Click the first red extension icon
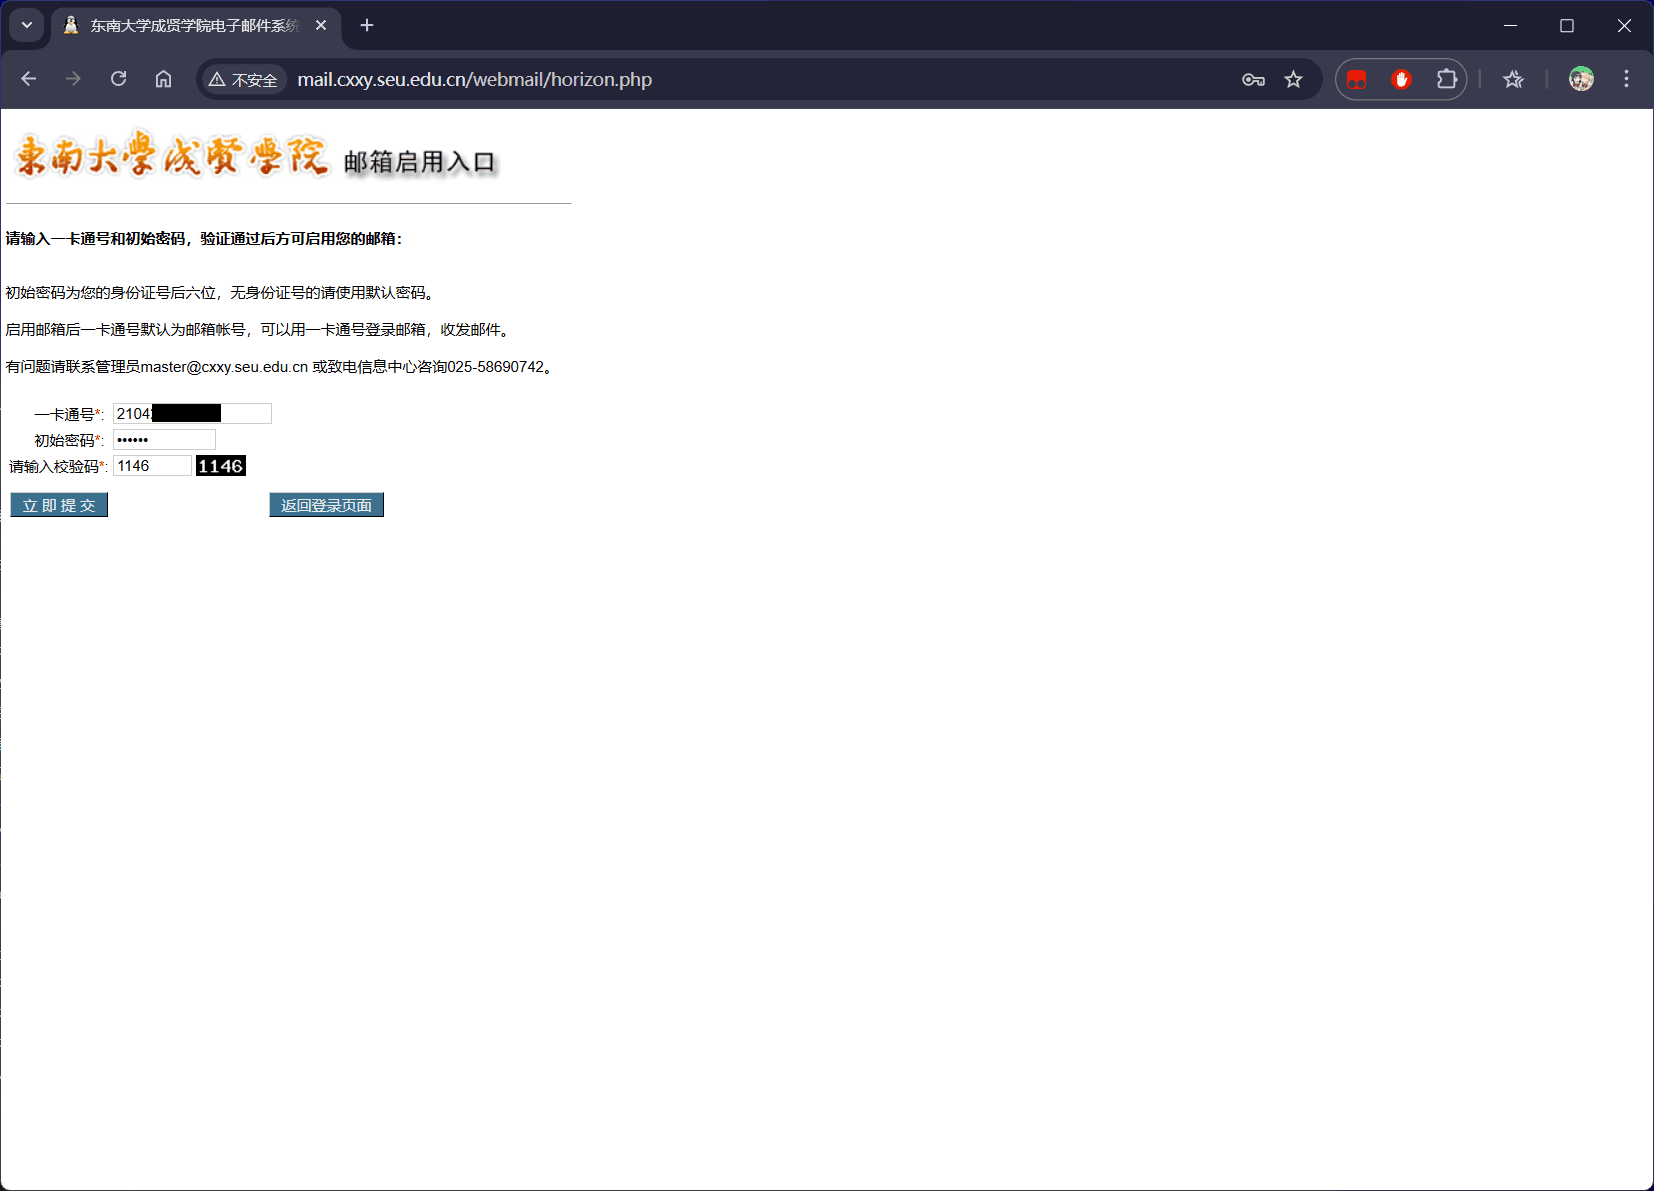 1356,80
